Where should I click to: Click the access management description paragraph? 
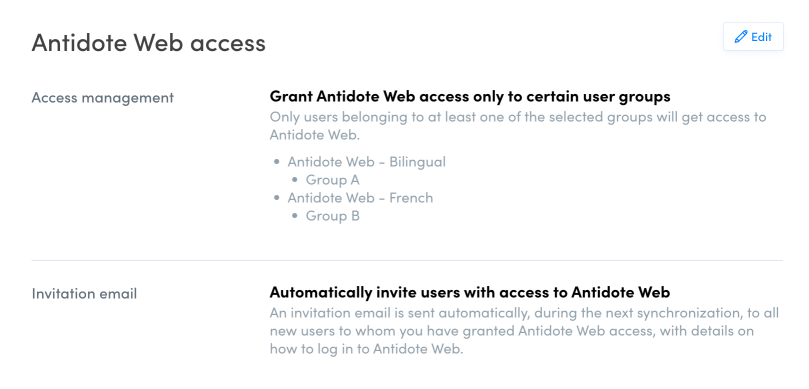coord(518,126)
